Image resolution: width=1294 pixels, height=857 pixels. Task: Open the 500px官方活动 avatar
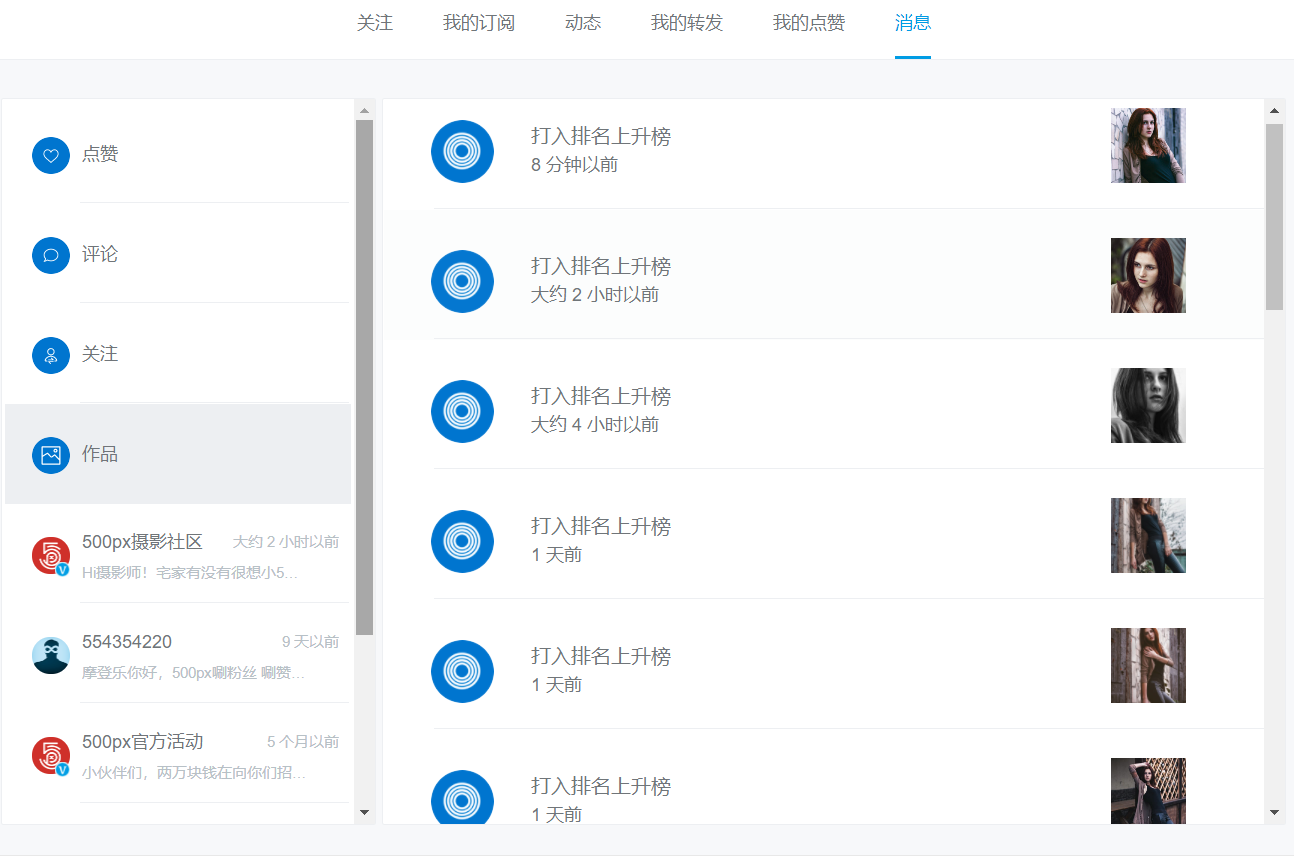(x=51, y=756)
